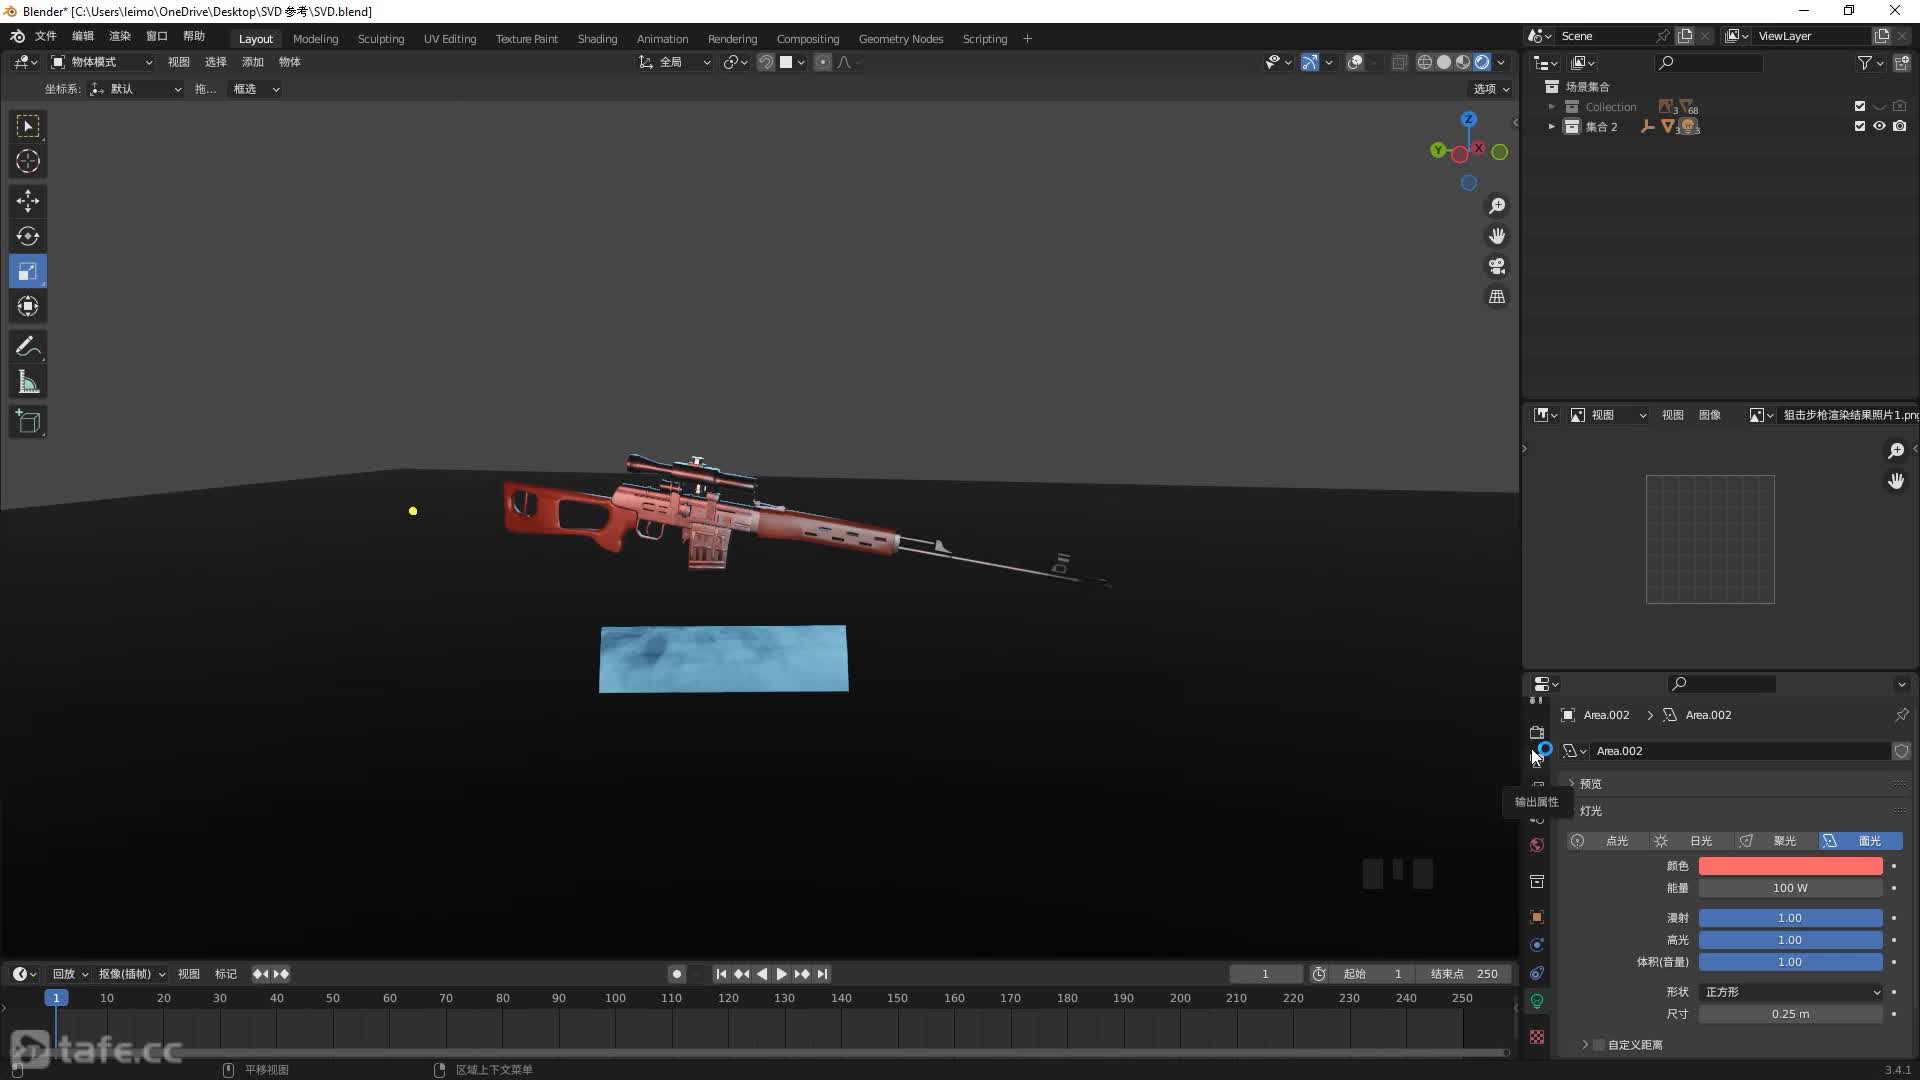
Task: Click the fake user shield icon
Action: (x=1901, y=751)
